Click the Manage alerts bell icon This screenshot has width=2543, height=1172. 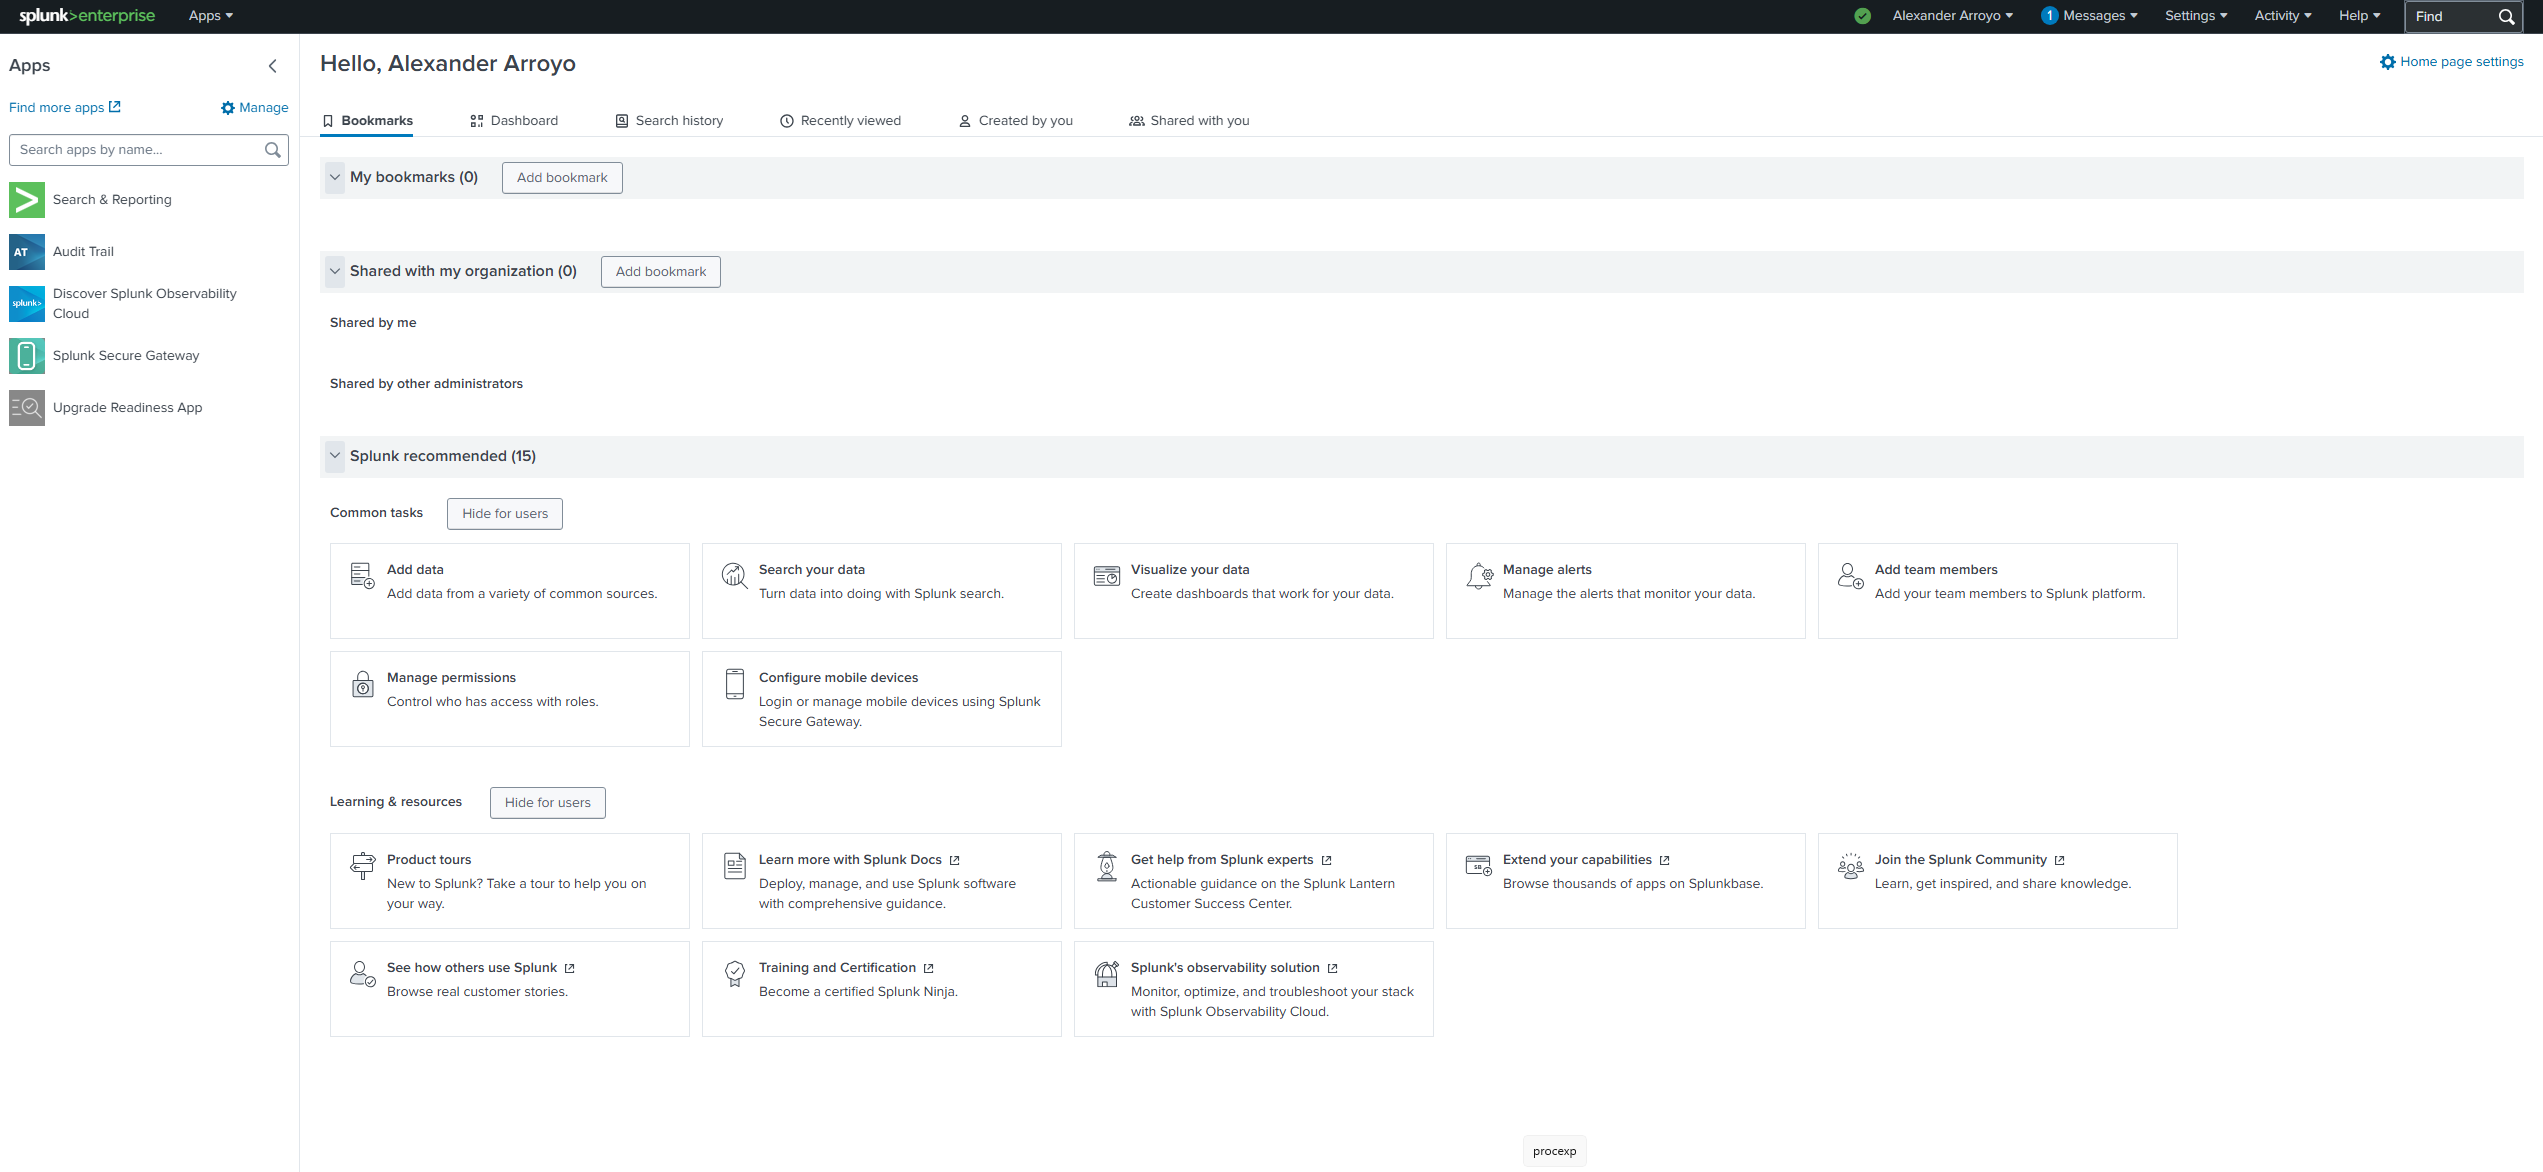pos(1479,575)
